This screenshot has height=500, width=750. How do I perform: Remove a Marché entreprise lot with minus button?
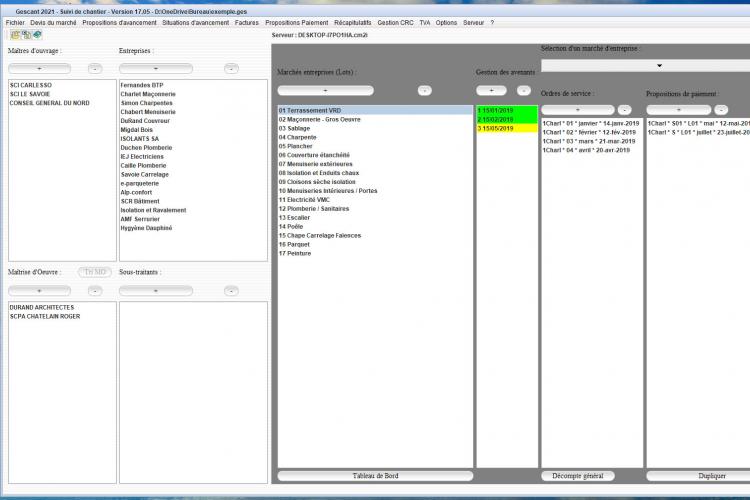click(425, 90)
